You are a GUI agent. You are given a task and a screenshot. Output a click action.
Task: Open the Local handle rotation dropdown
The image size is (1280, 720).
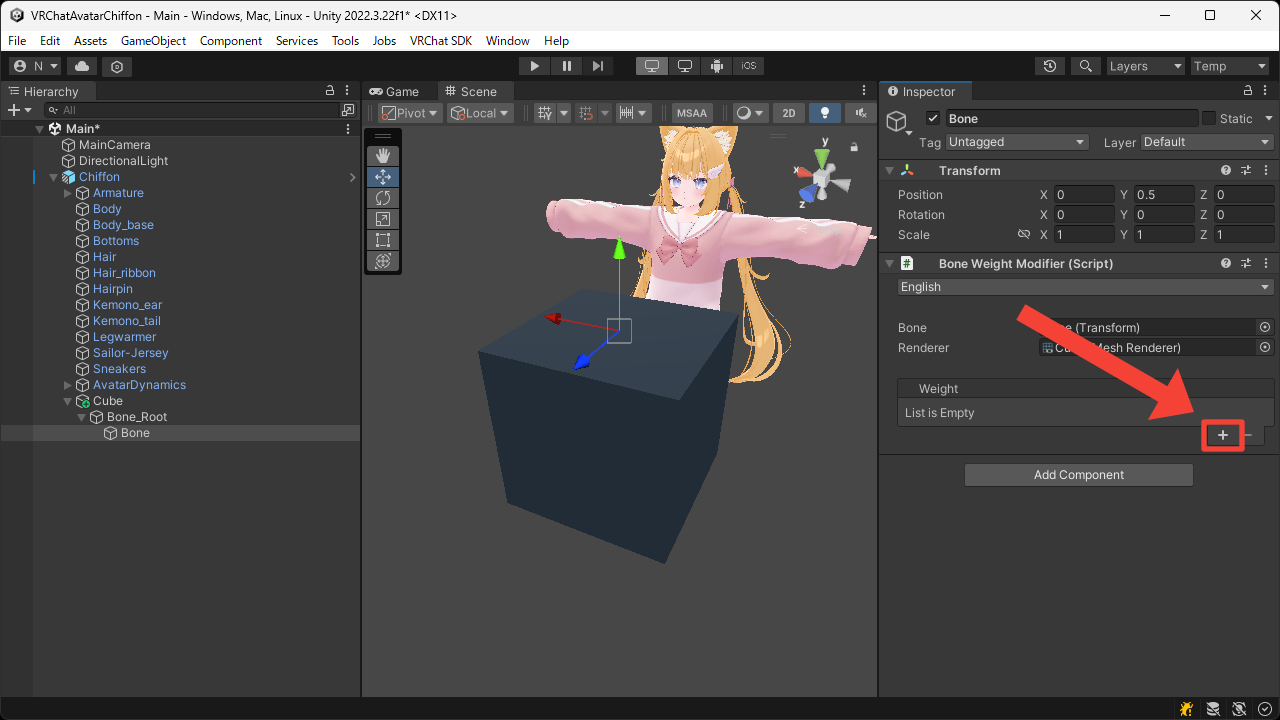[x=480, y=113]
